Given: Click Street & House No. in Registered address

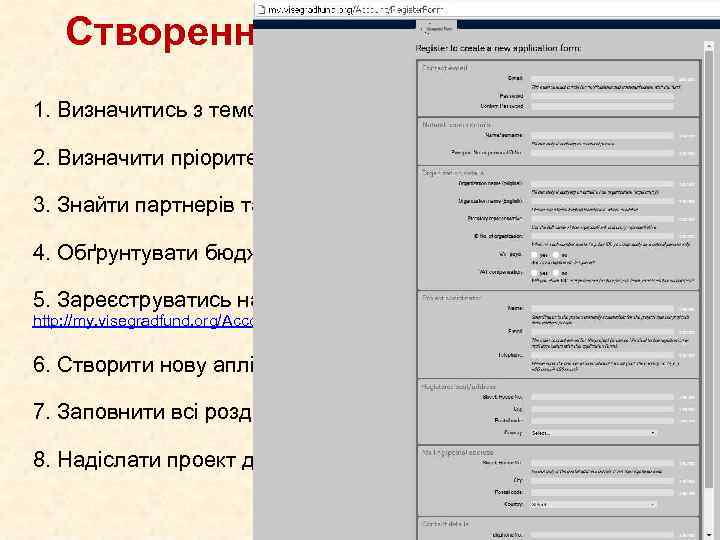Looking at the screenshot, I should [x=602, y=397].
